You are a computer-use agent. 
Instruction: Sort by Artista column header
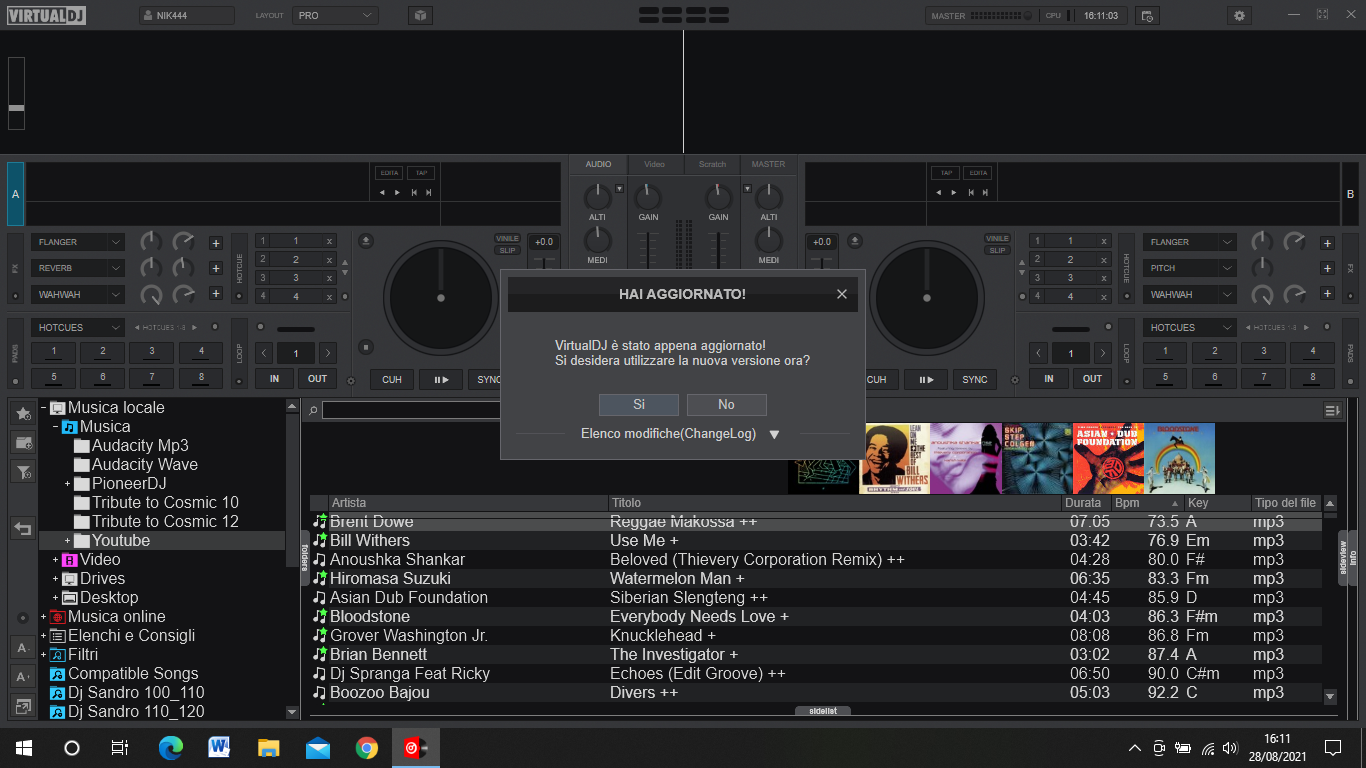468,503
